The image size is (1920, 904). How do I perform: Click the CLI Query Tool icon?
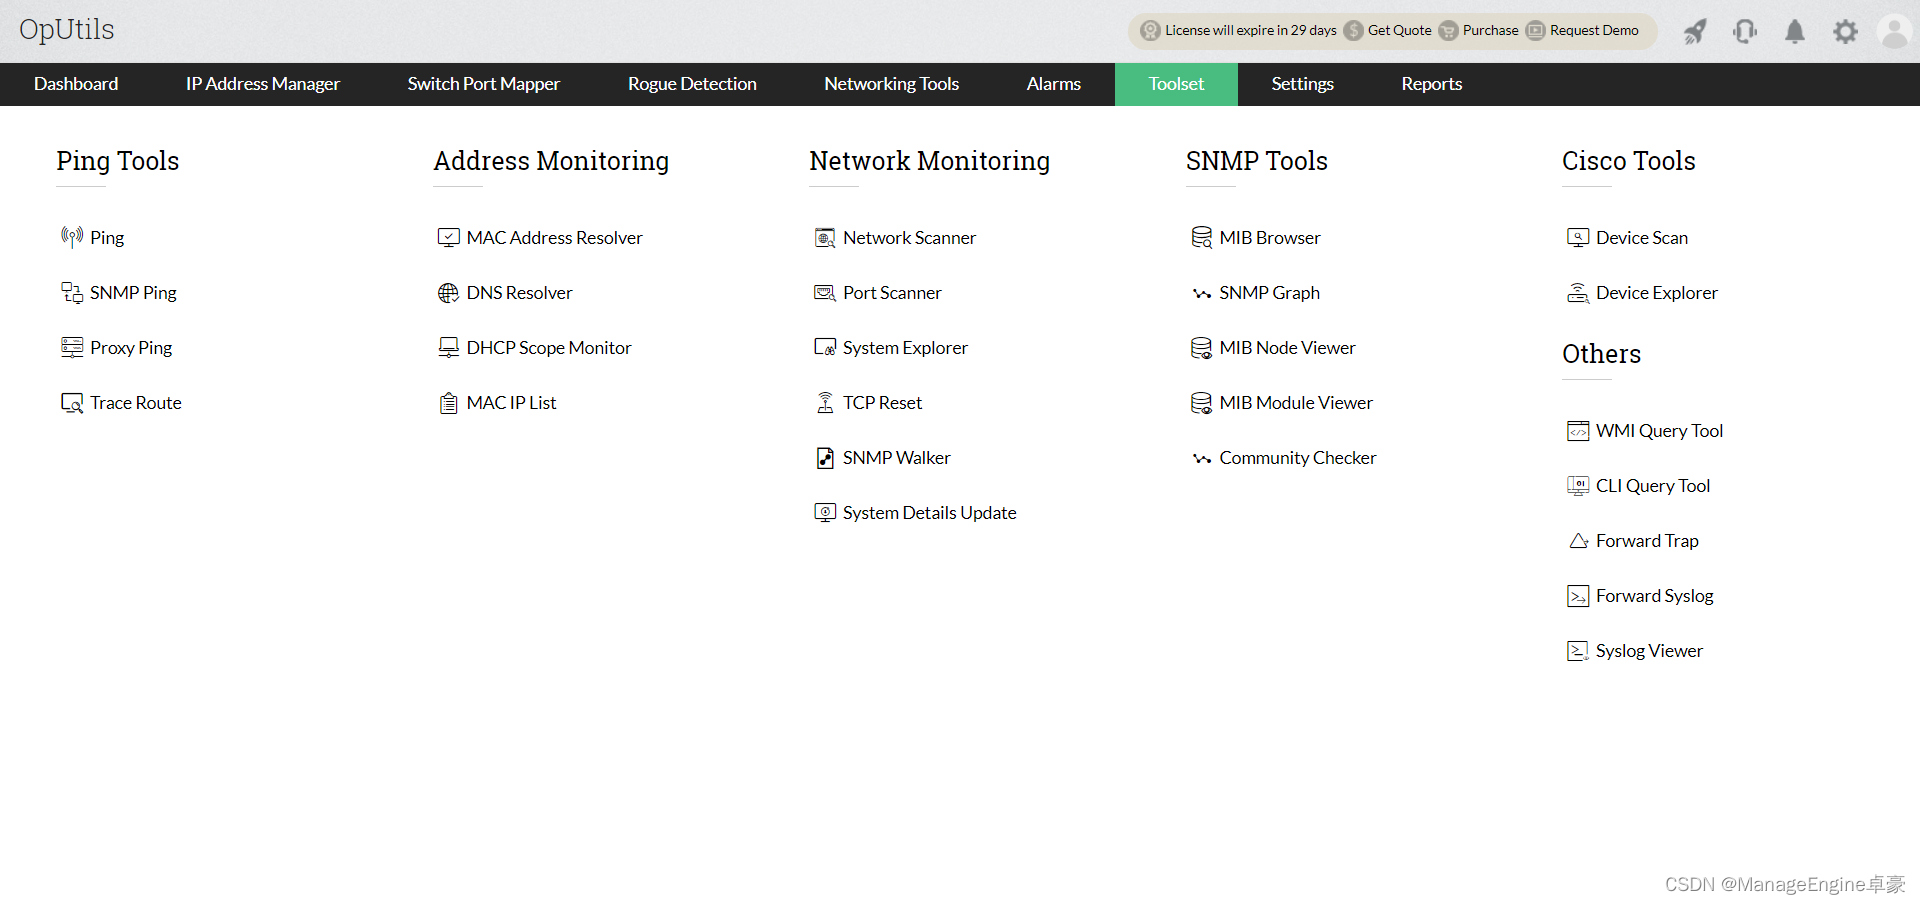[1578, 485]
